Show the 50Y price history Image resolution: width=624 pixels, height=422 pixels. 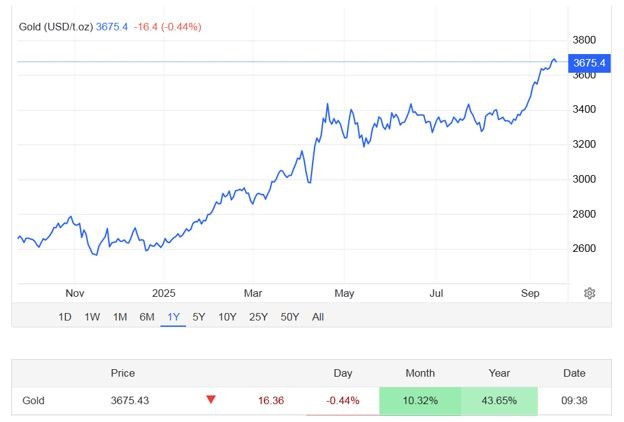[x=290, y=317]
